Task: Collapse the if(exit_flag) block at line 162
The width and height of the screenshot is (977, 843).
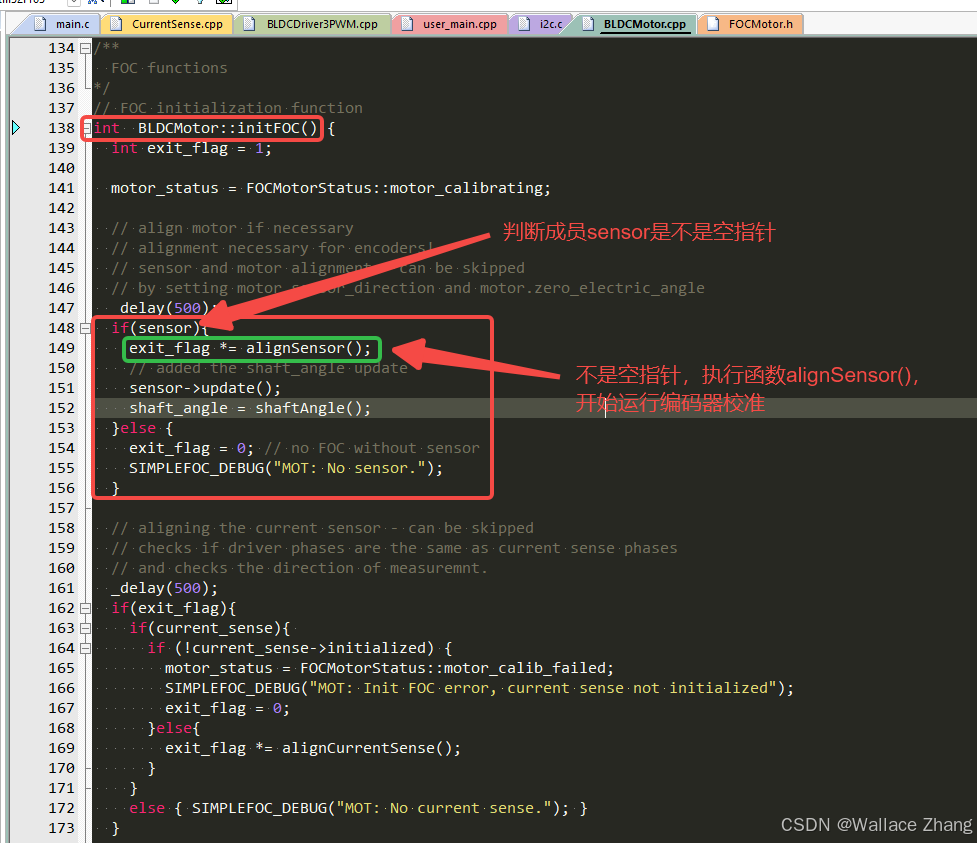Action: click(x=85, y=608)
